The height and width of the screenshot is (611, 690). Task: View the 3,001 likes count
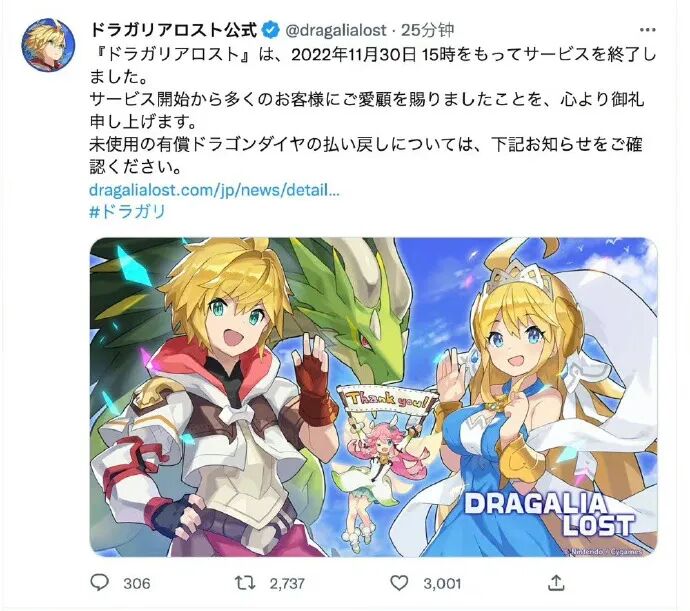pyautogui.click(x=442, y=583)
